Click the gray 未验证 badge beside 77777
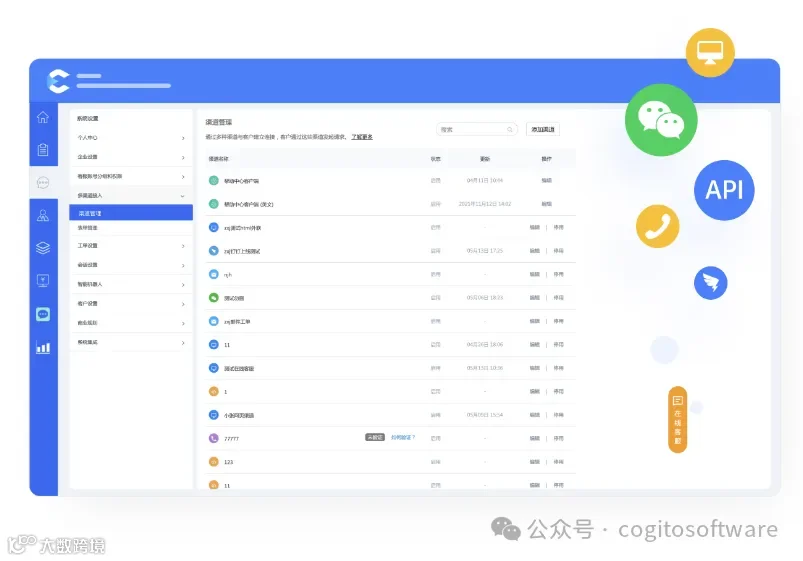This screenshot has width=803, height=561. point(375,438)
